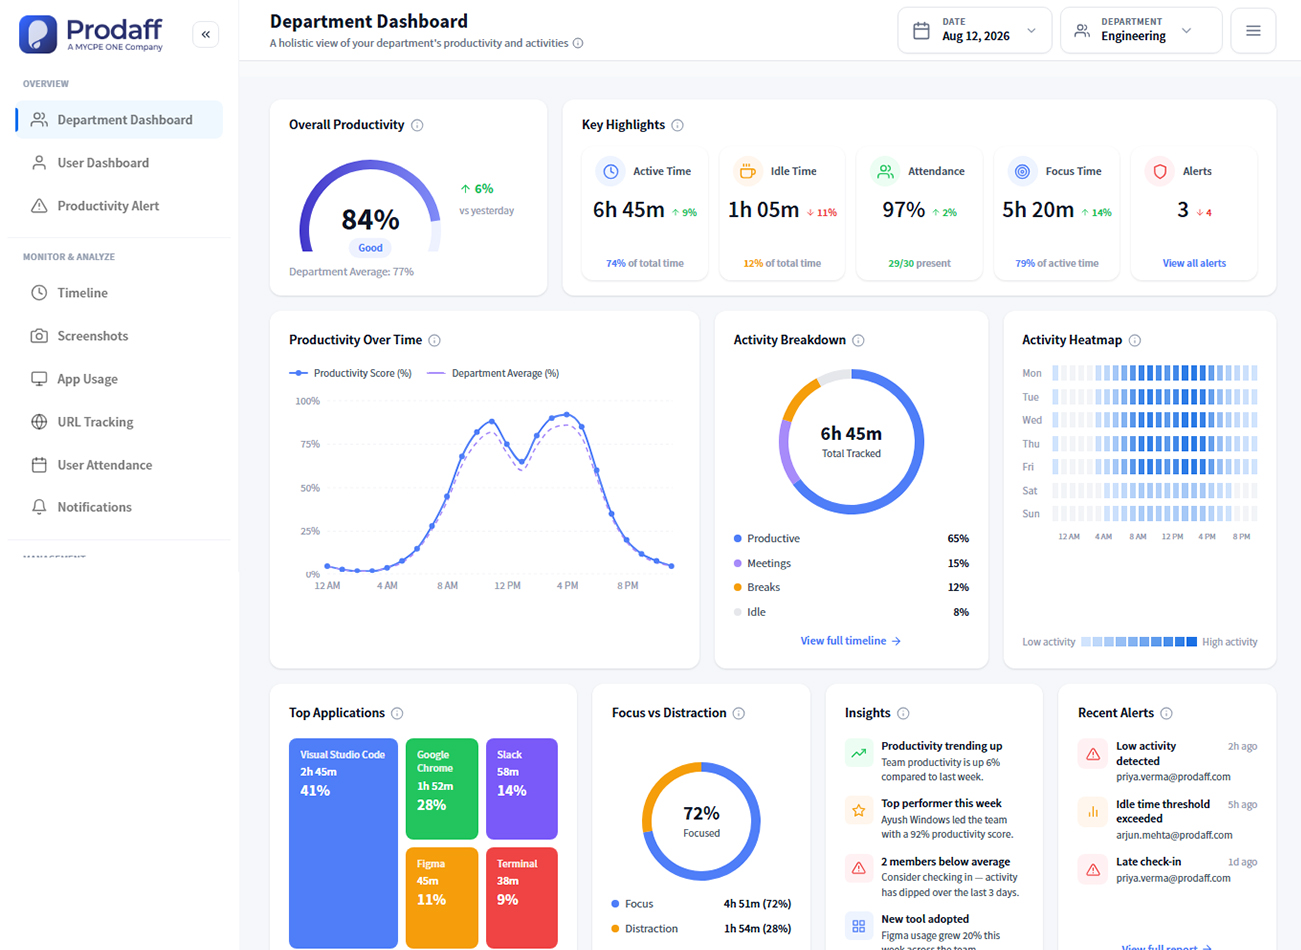Click the 84% overall productivity gauge
The image size is (1301, 950).
pyautogui.click(x=370, y=207)
